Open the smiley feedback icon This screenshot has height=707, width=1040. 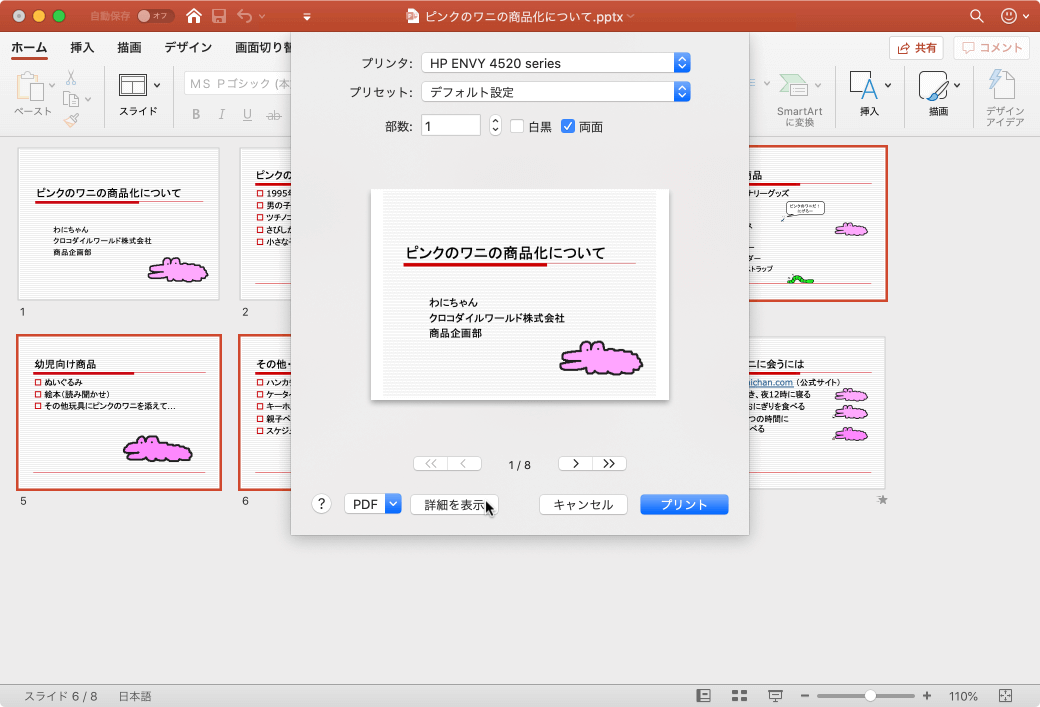point(1009,16)
